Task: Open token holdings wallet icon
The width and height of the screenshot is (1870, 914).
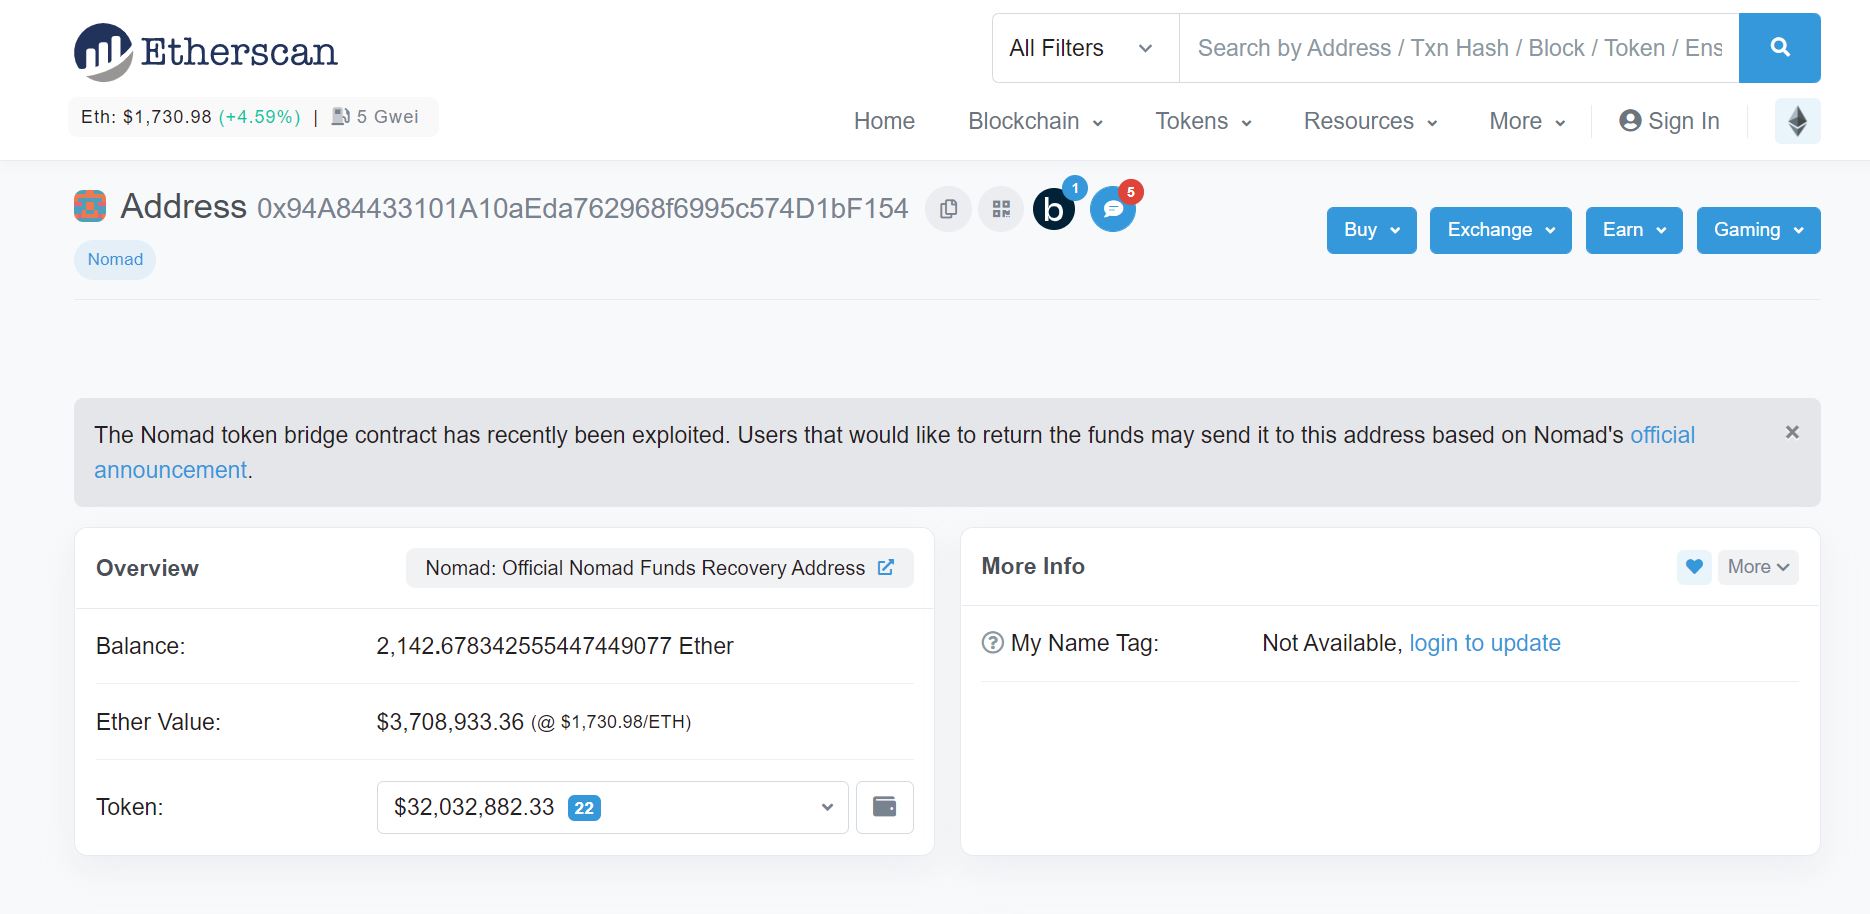Action: (885, 807)
